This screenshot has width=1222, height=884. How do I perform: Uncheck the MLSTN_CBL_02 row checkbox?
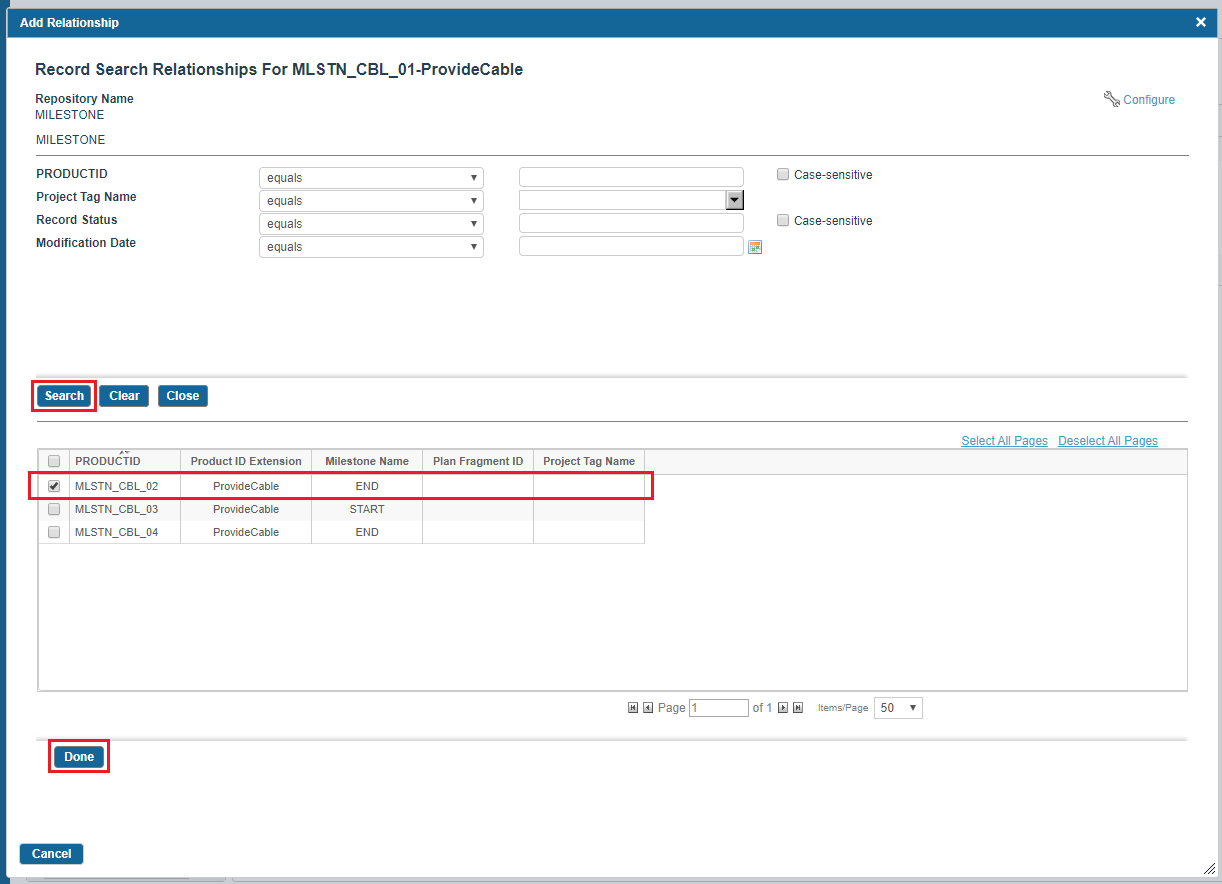[54, 486]
